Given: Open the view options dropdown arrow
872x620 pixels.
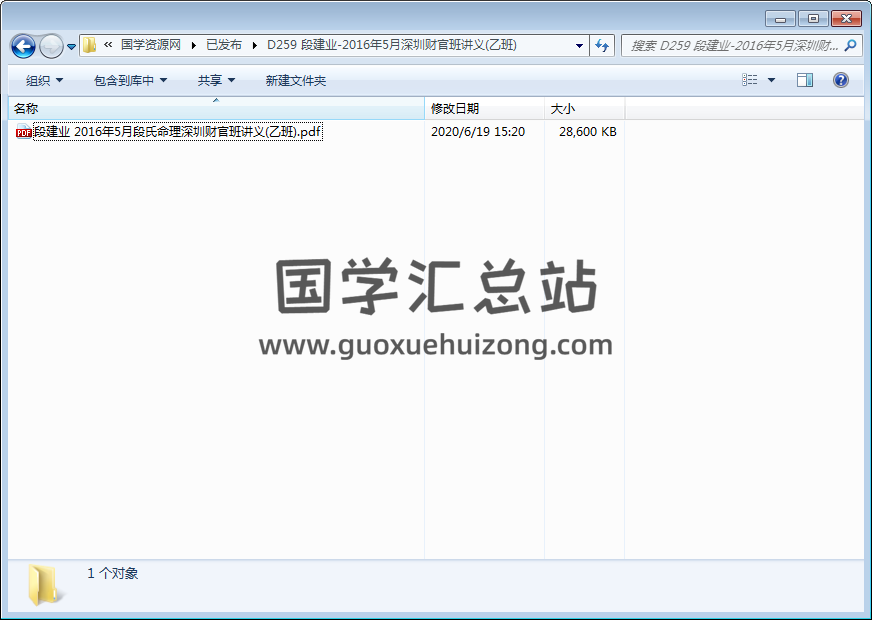Looking at the screenshot, I should click(771, 80).
